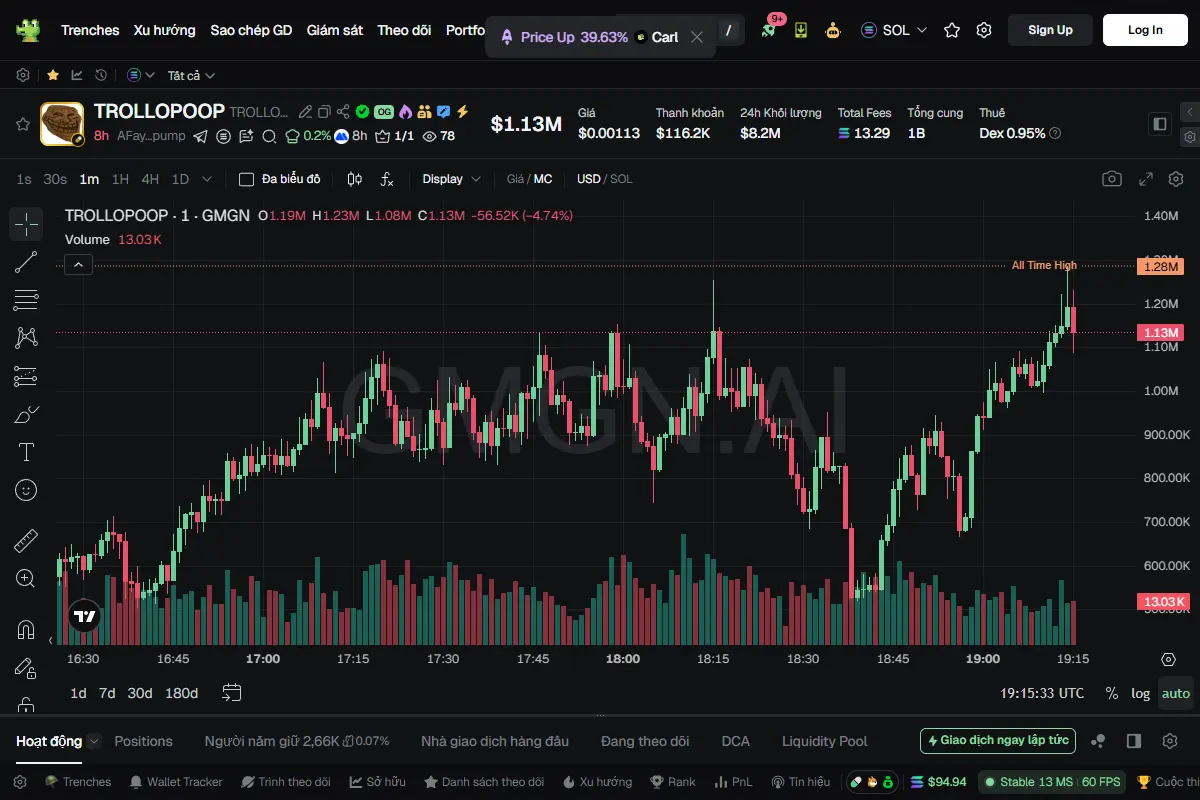Set chart range to 7d

click(x=107, y=693)
